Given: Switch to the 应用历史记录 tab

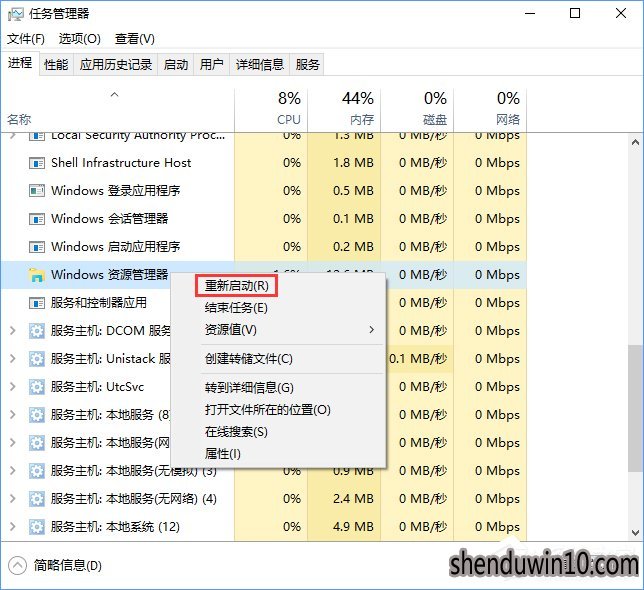Looking at the screenshot, I should coord(116,64).
